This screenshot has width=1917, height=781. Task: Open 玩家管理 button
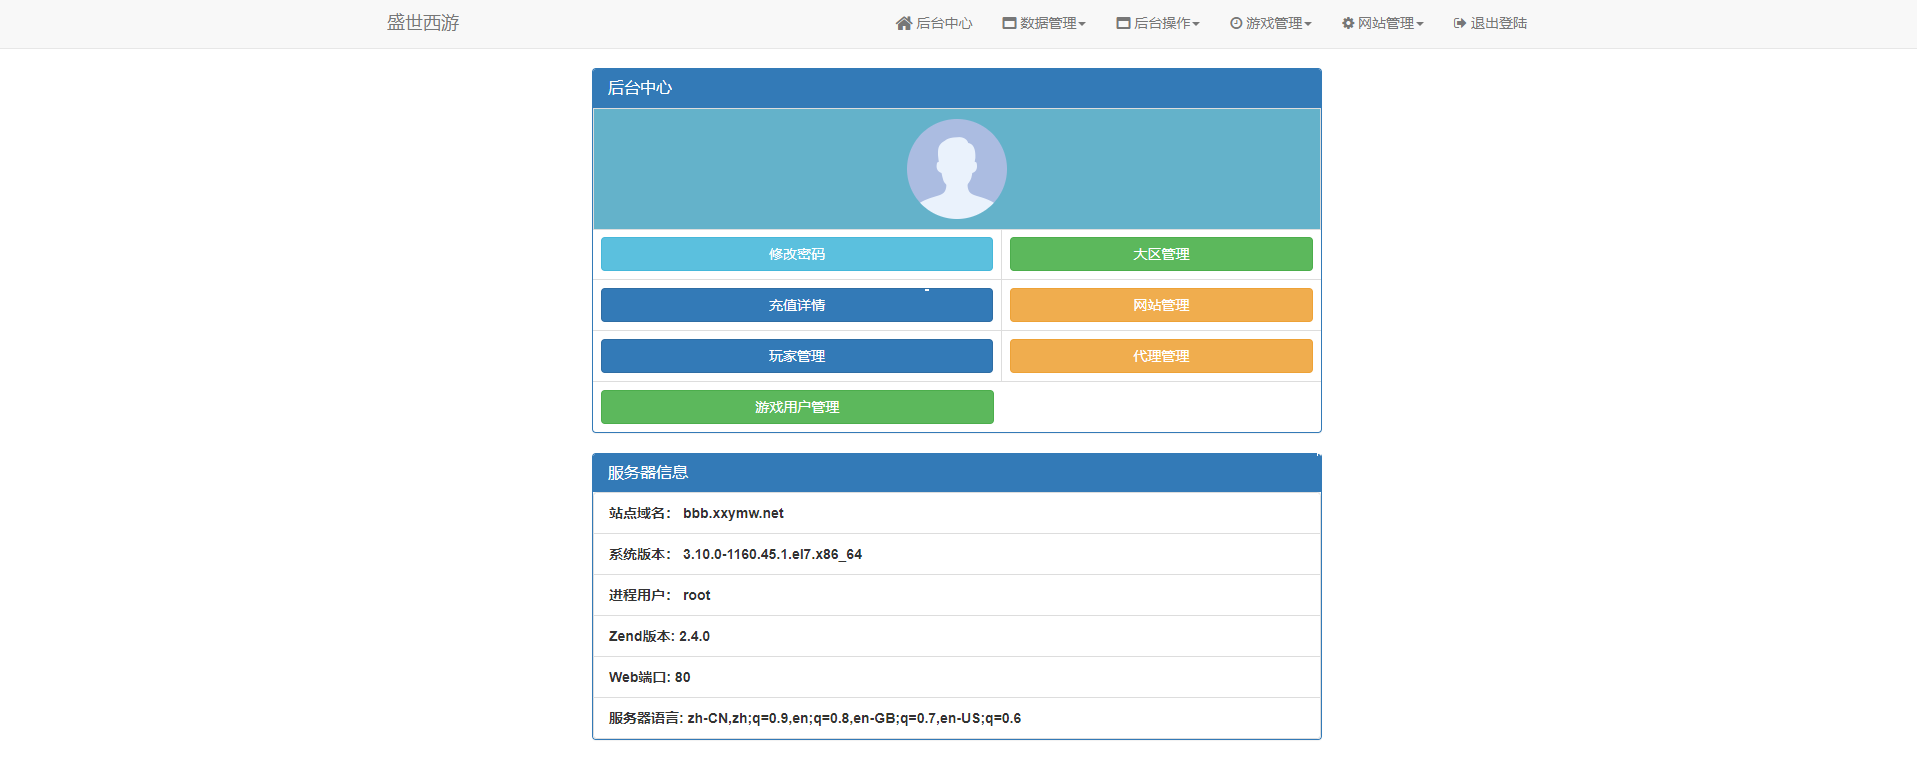point(797,356)
